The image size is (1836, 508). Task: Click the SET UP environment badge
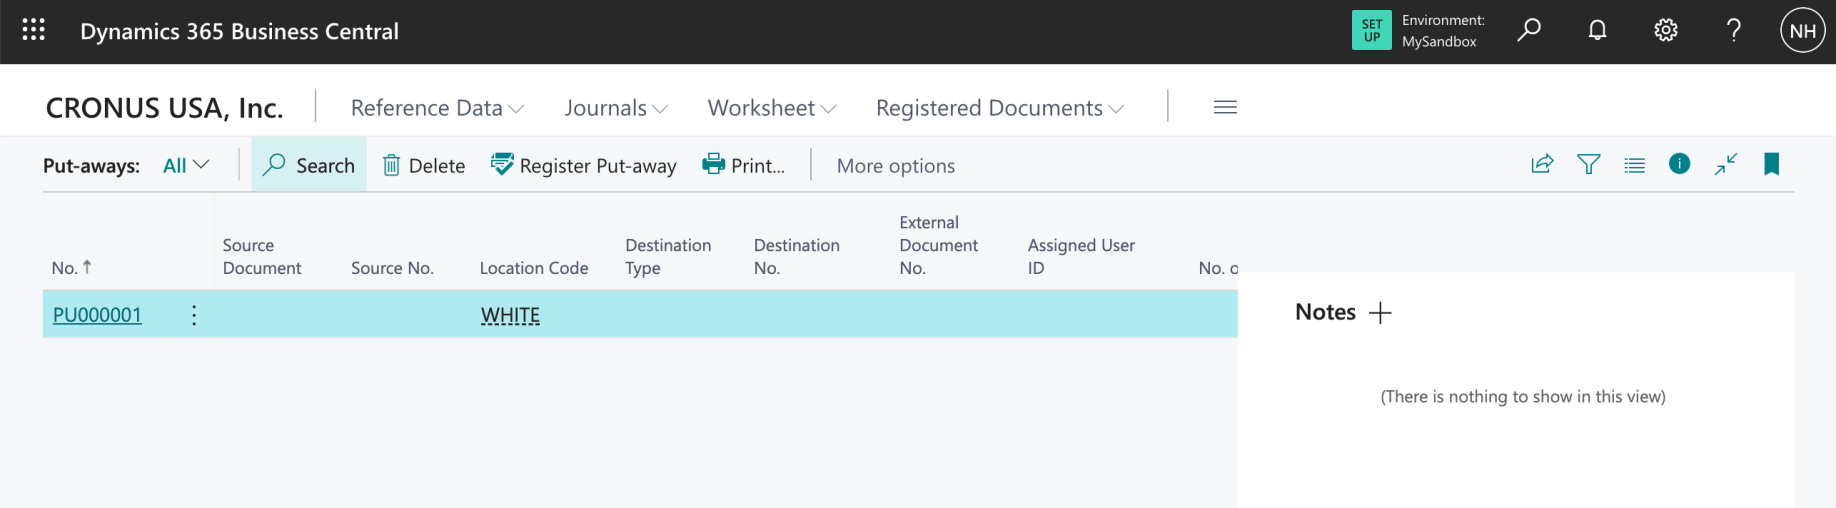coord(1371,31)
